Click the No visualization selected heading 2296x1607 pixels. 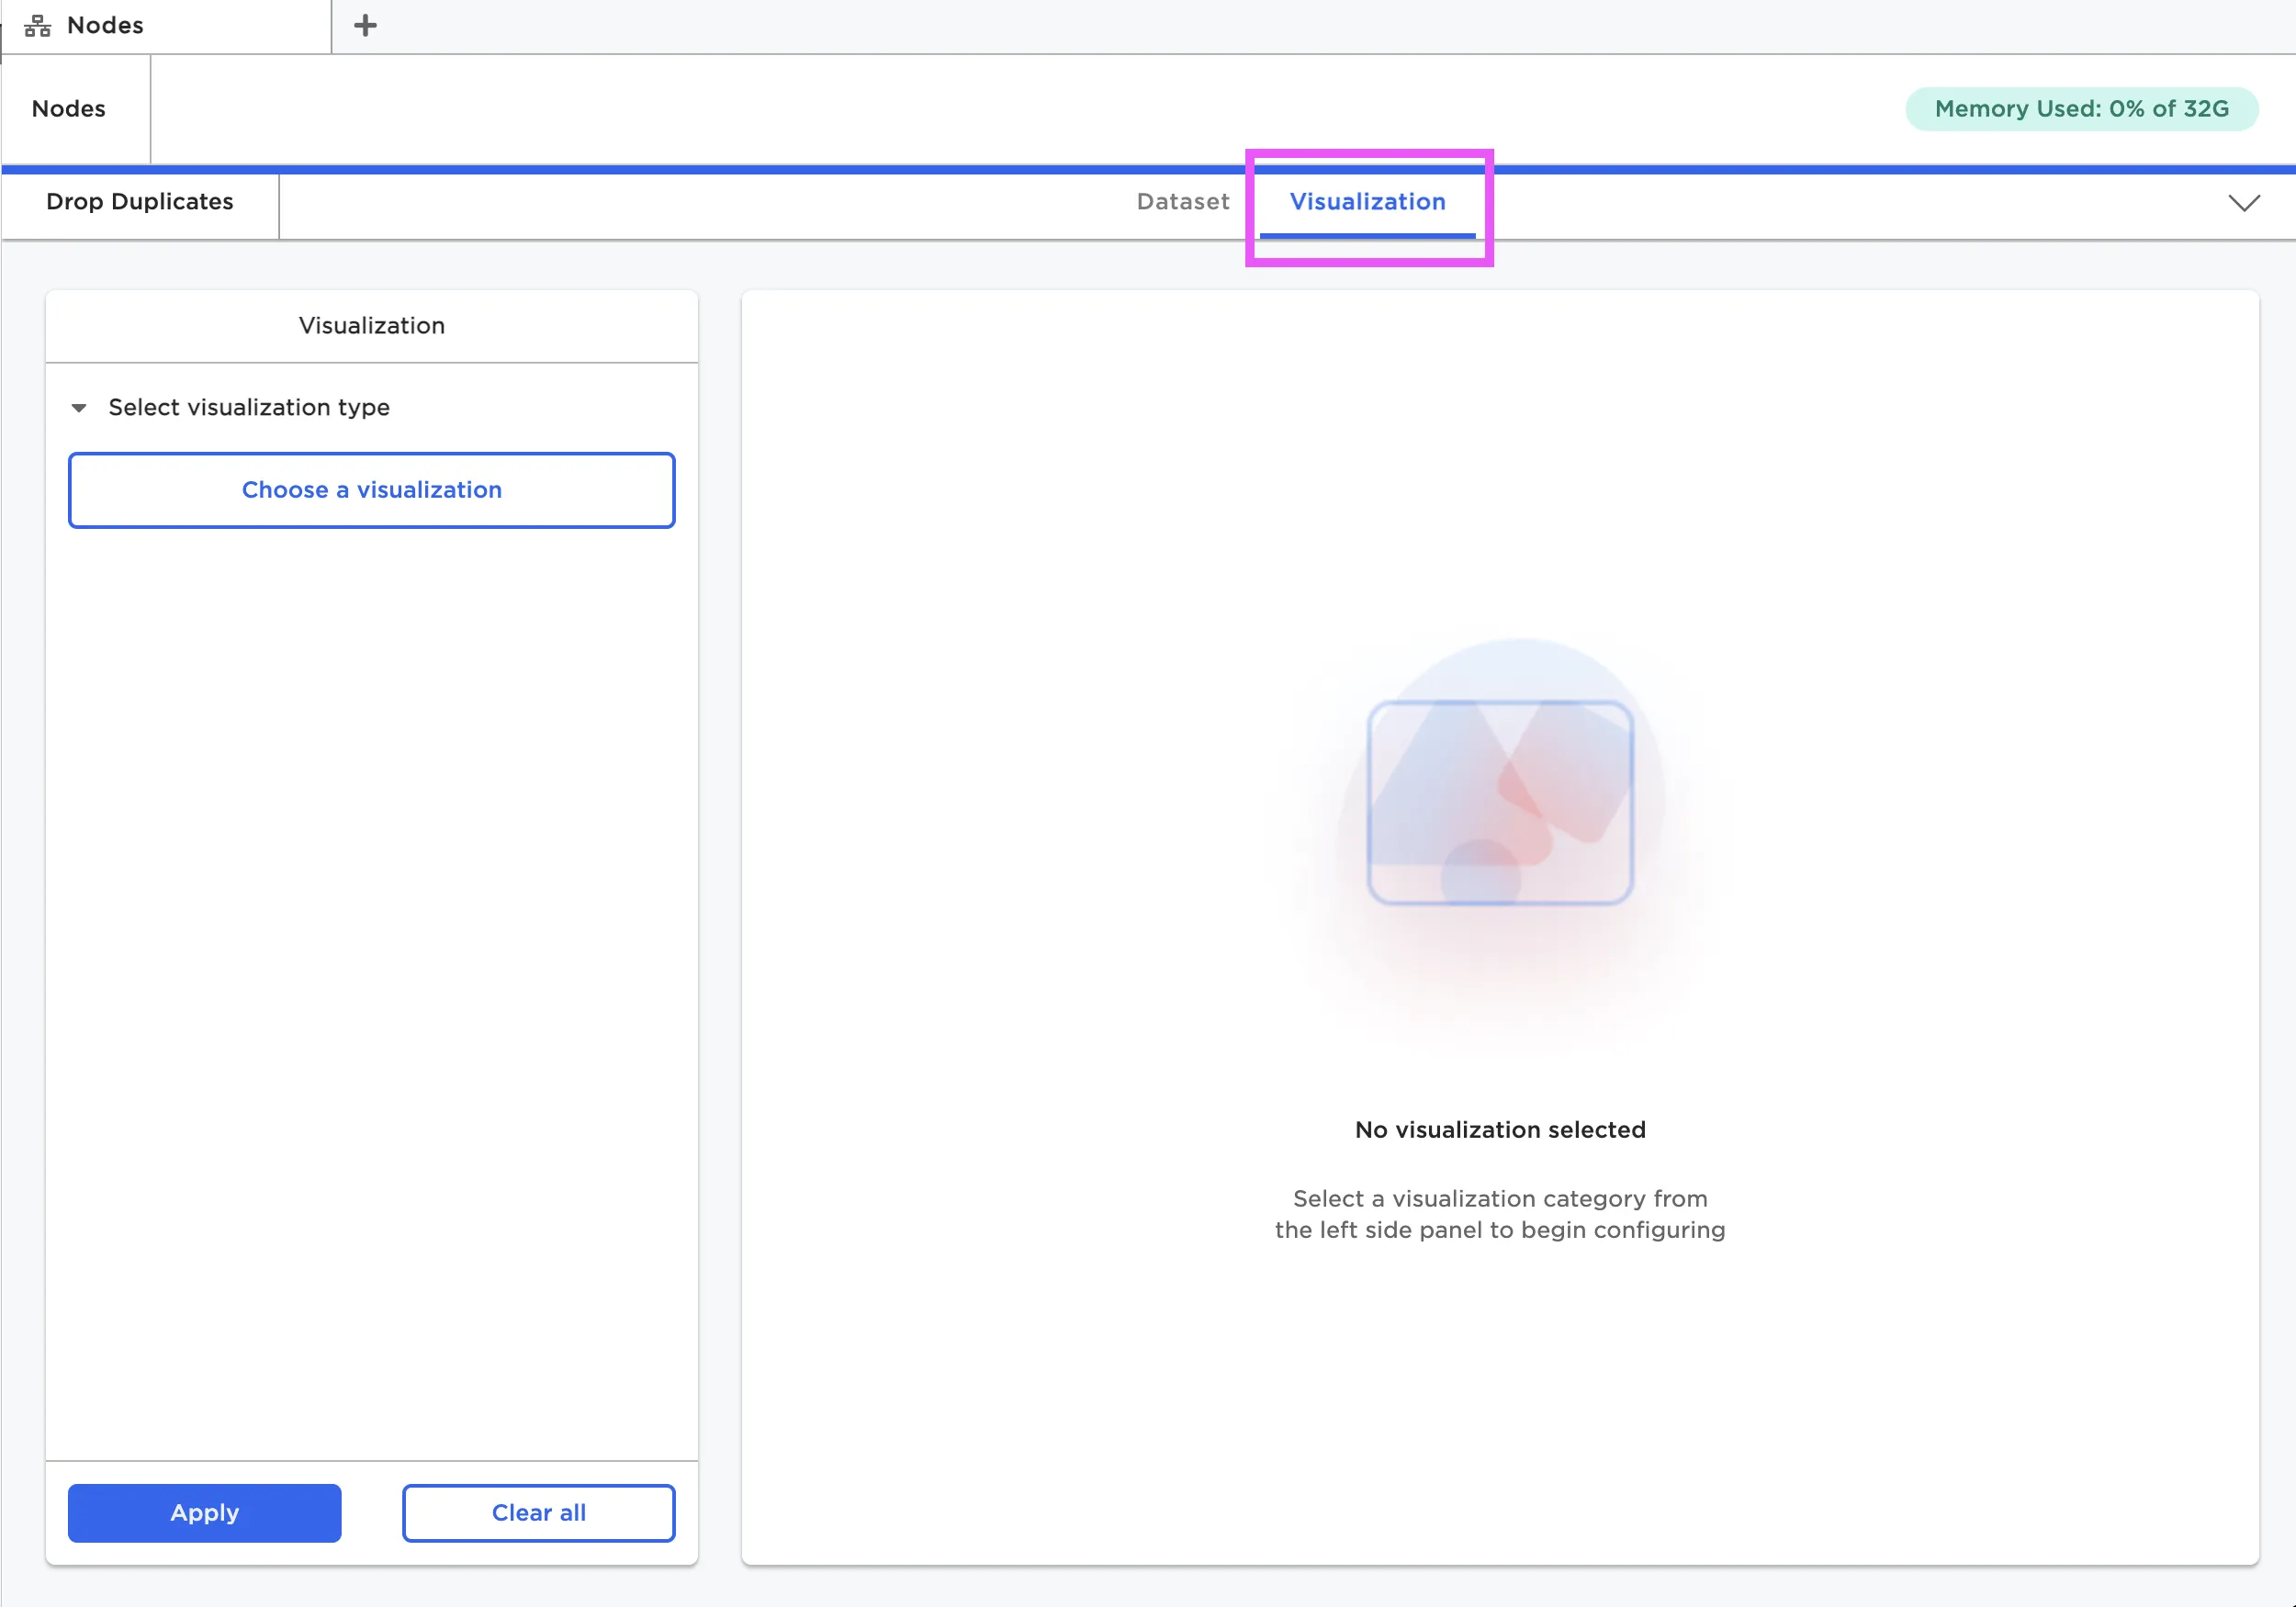(x=1499, y=1130)
